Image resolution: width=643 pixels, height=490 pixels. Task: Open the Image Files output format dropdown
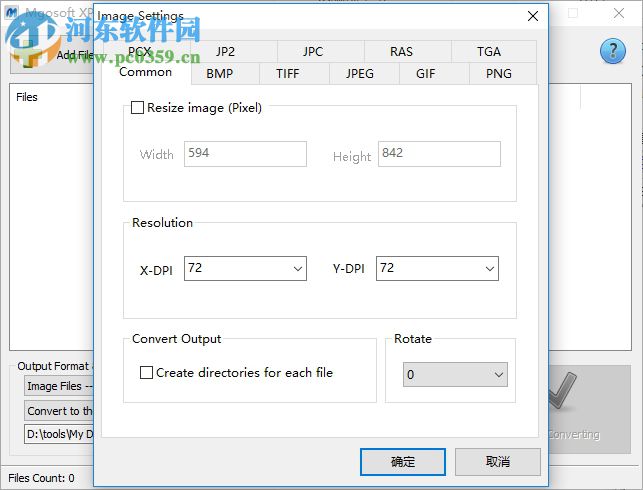click(x=59, y=386)
